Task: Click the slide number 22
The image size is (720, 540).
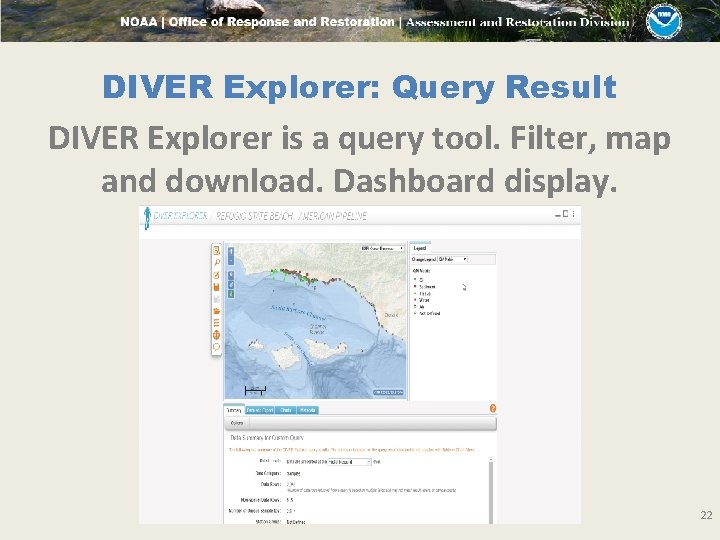Action: 706,515
